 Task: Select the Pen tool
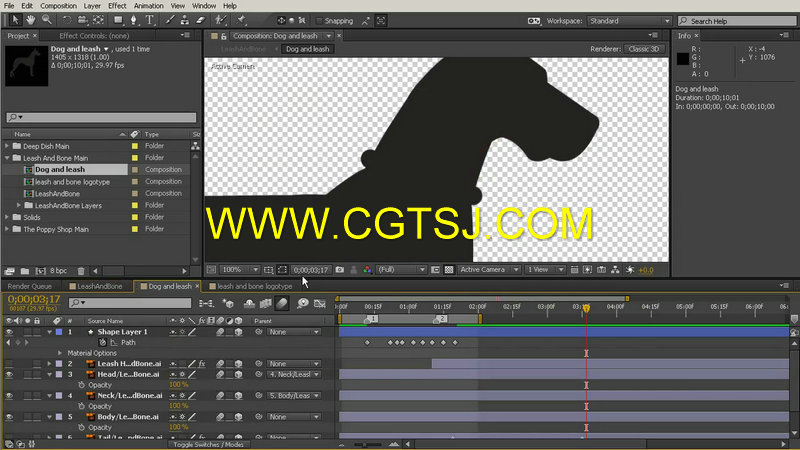pos(134,20)
